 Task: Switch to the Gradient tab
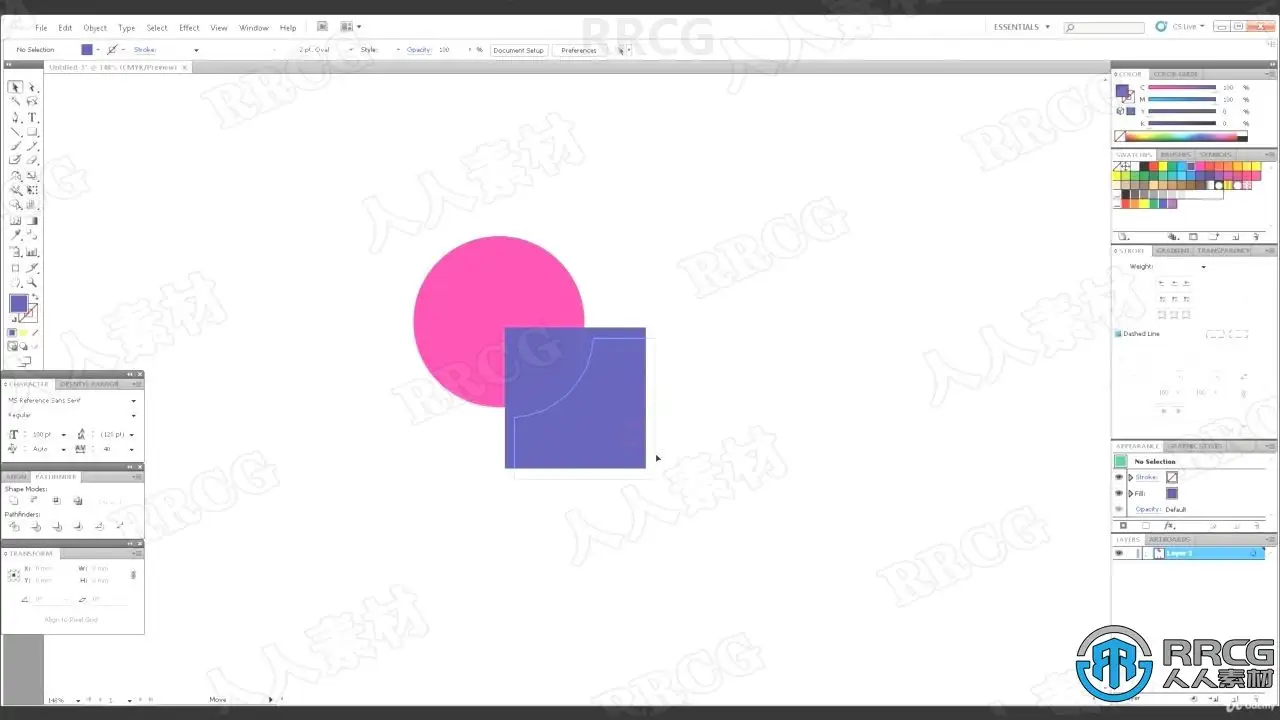pos(1172,251)
